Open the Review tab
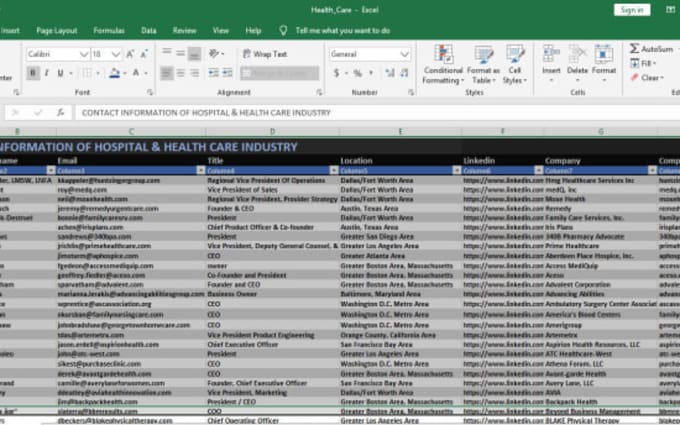 pyautogui.click(x=184, y=31)
